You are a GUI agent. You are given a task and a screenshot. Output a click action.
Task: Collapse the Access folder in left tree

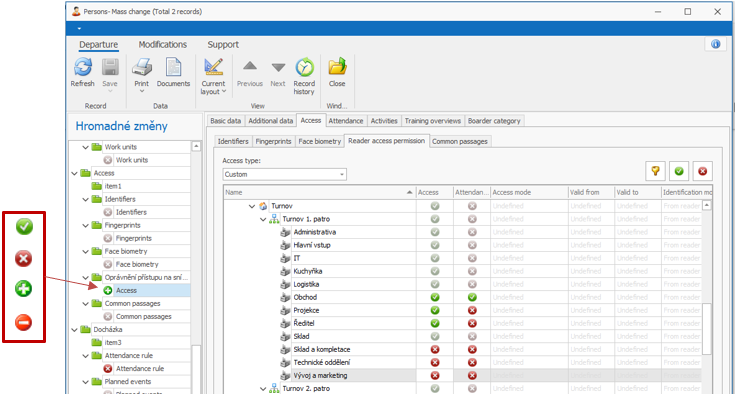(74, 173)
